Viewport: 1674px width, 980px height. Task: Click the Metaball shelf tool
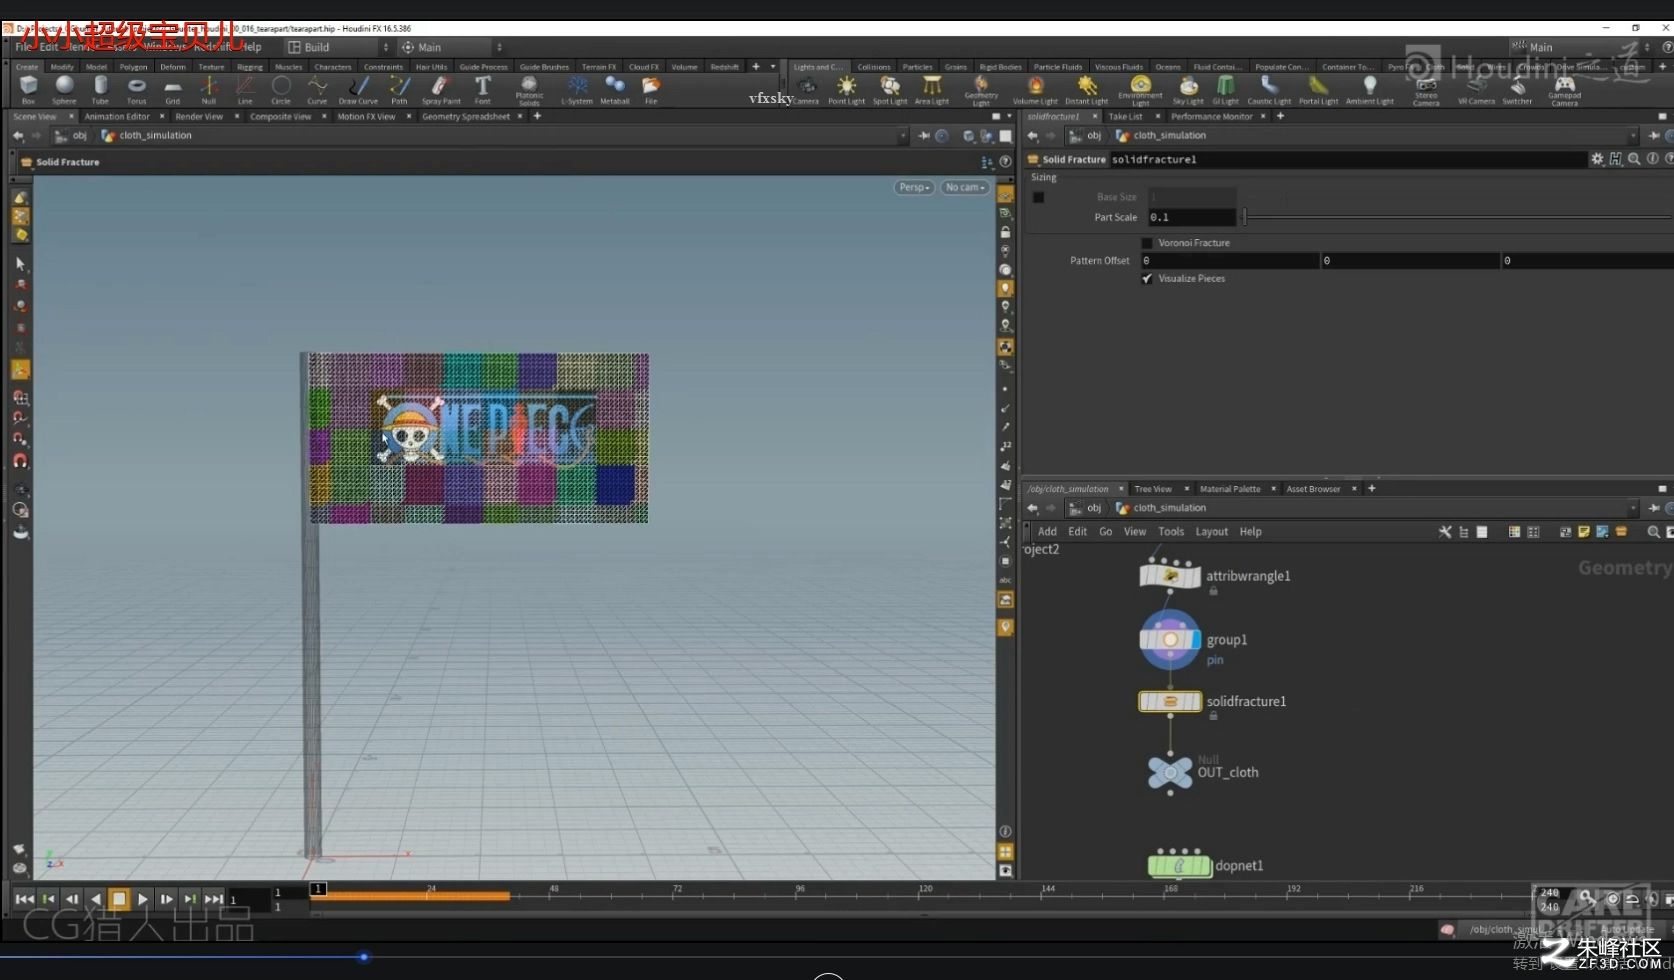(x=615, y=89)
